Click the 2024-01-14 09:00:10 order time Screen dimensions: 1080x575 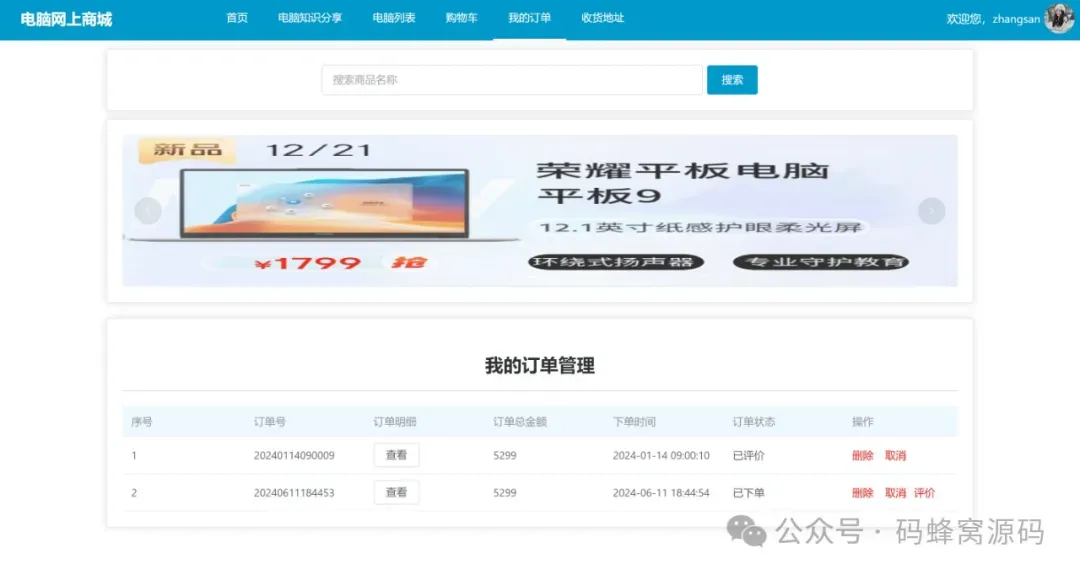click(x=661, y=455)
